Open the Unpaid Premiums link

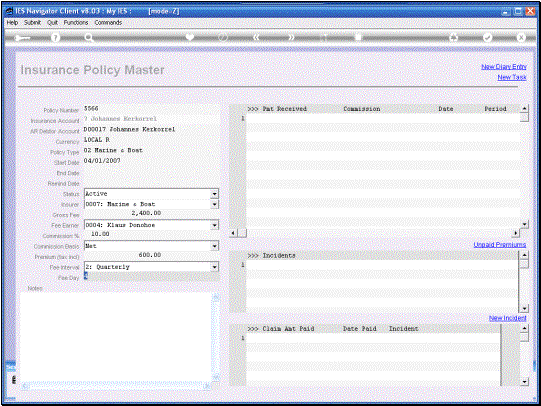tap(500, 245)
